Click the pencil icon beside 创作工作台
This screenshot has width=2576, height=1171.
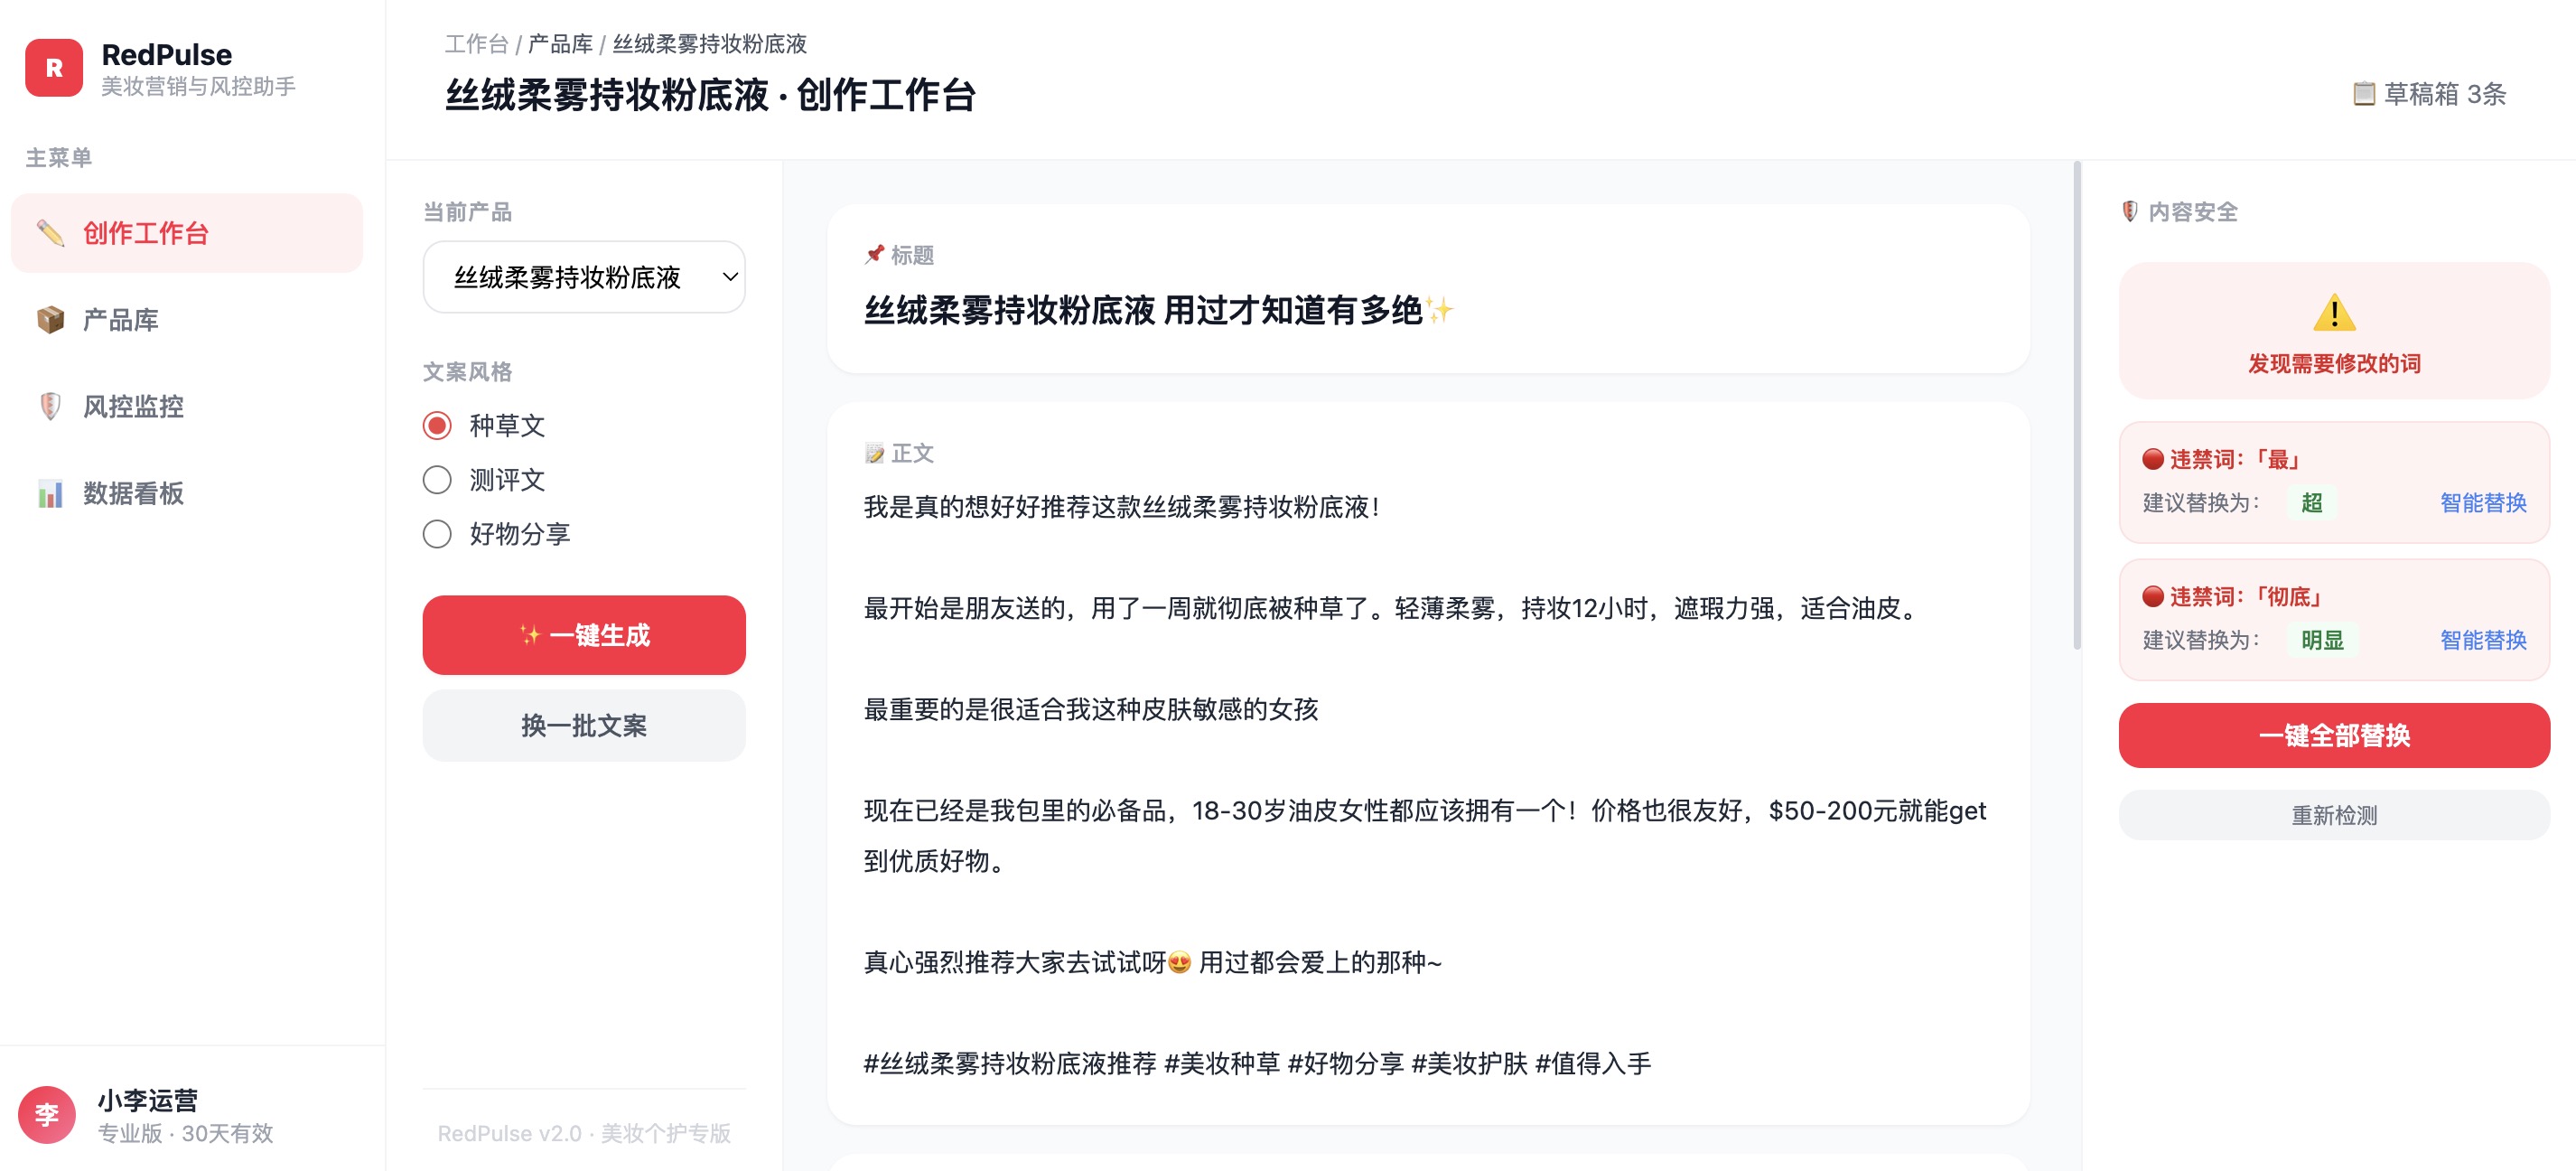(x=50, y=233)
